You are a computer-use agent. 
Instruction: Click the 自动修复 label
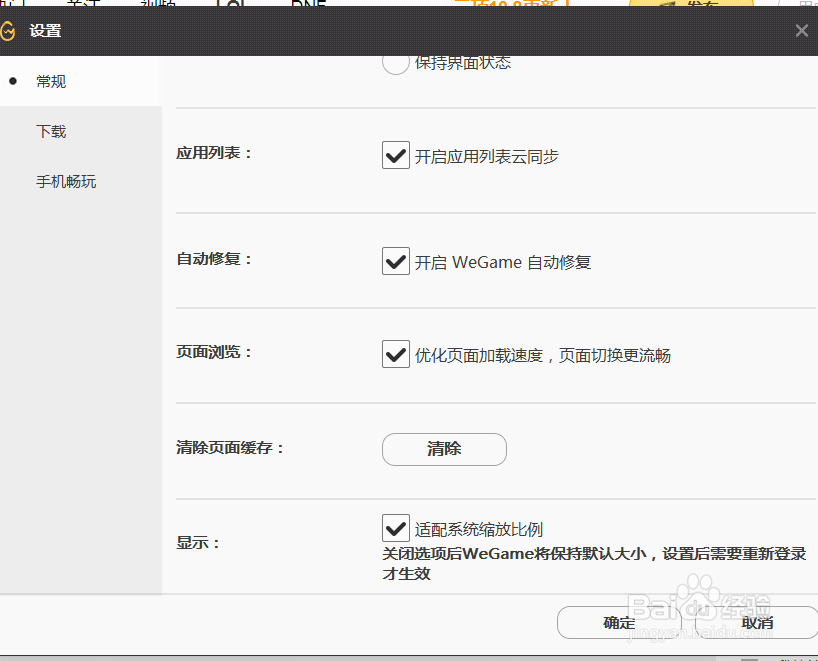pyautogui.click(x=214, y=259)
